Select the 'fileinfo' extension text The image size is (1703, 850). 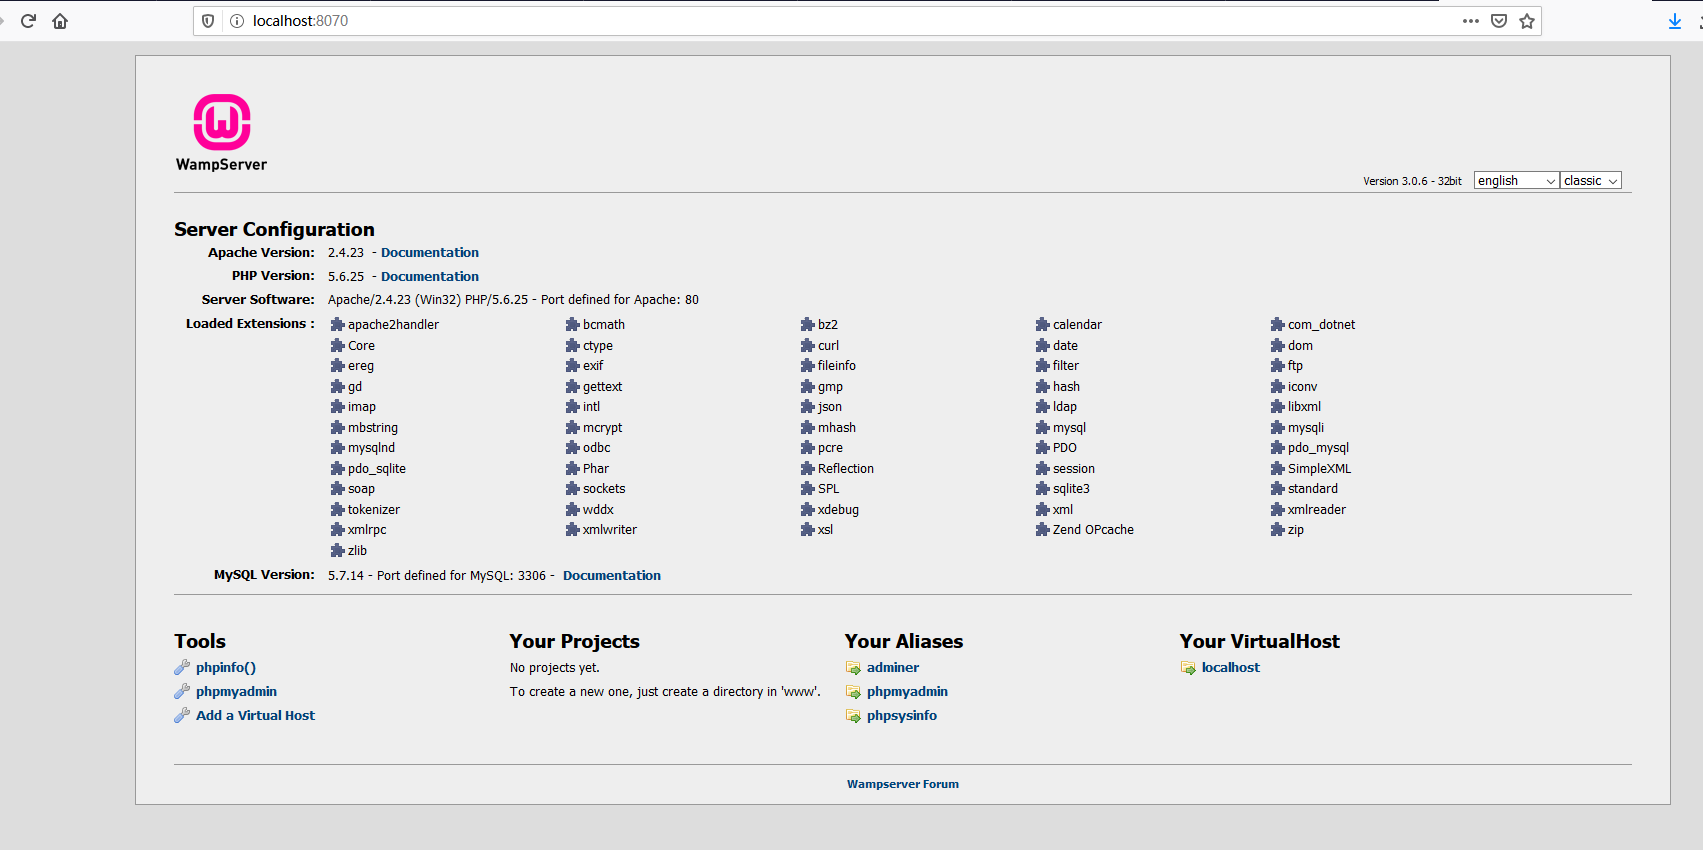pos(837,366)
